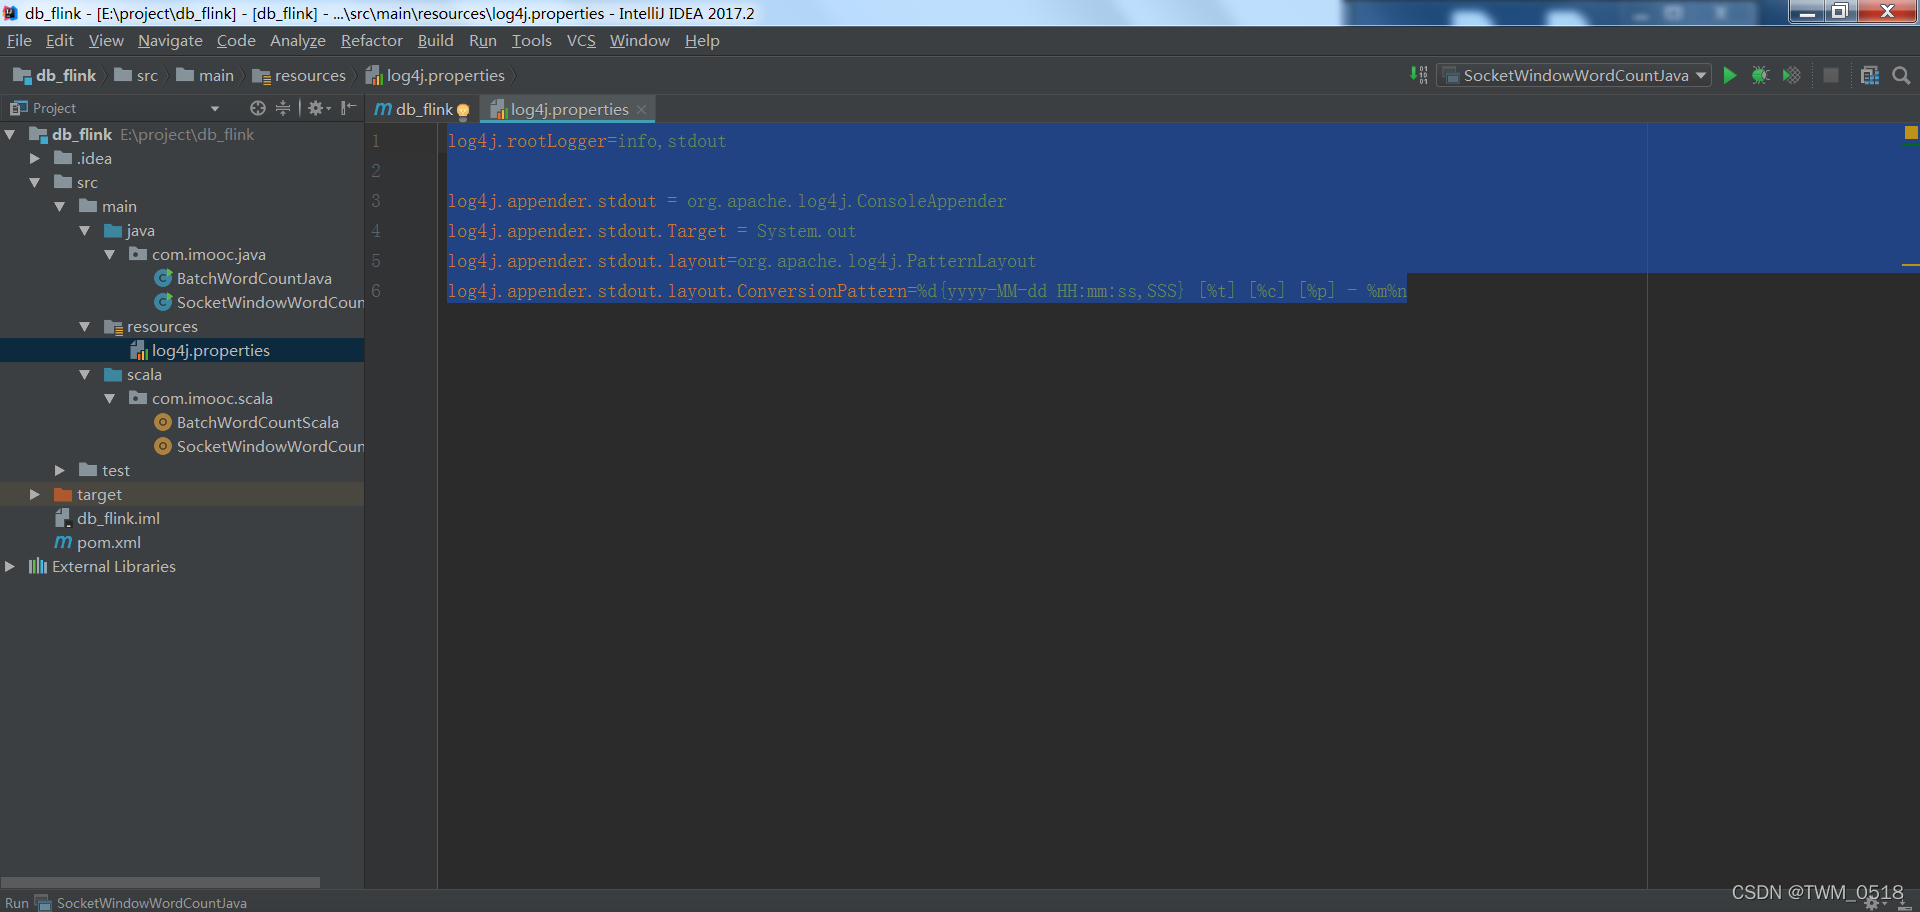Viewport: 1920px width, 912px height.
Task: Click db_flink breadcrumb in navigation bar
Action: click(x=55, y=75)
